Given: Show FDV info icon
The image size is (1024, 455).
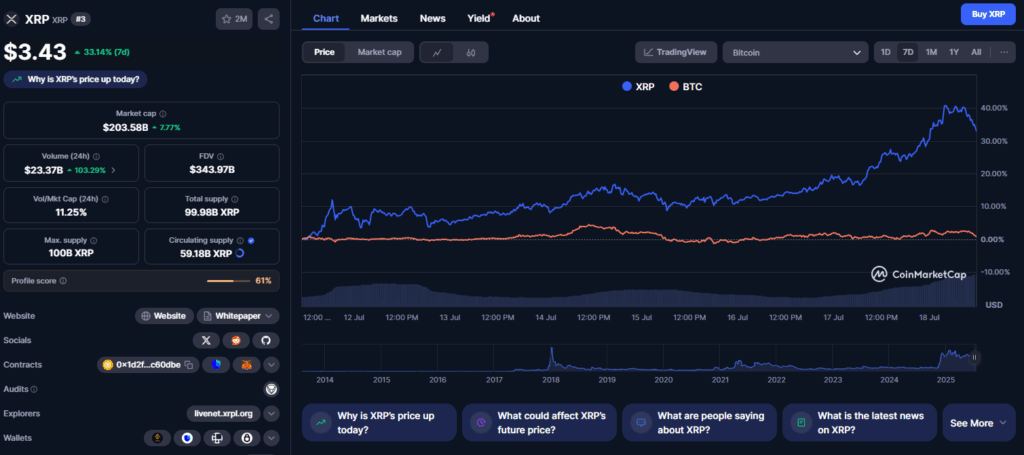Looking at the screenshot, I should 221,157.
